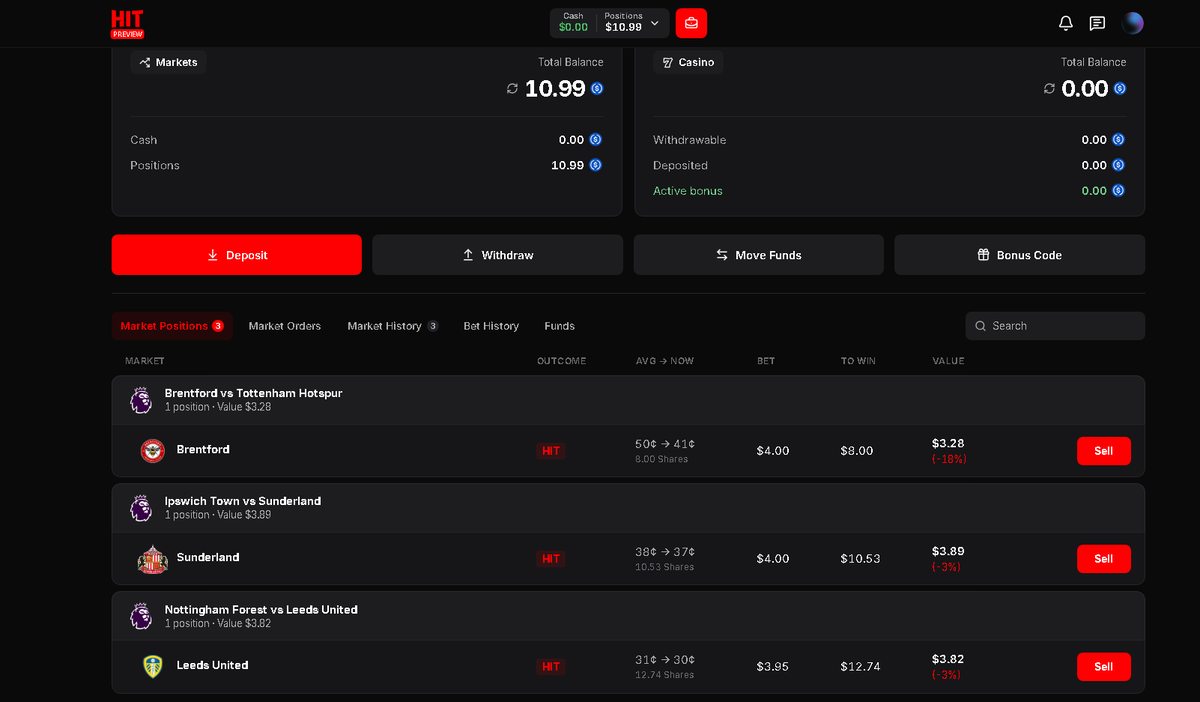Open the Funds tab
The image size is (1200, 702).
[x=559, y=326]
